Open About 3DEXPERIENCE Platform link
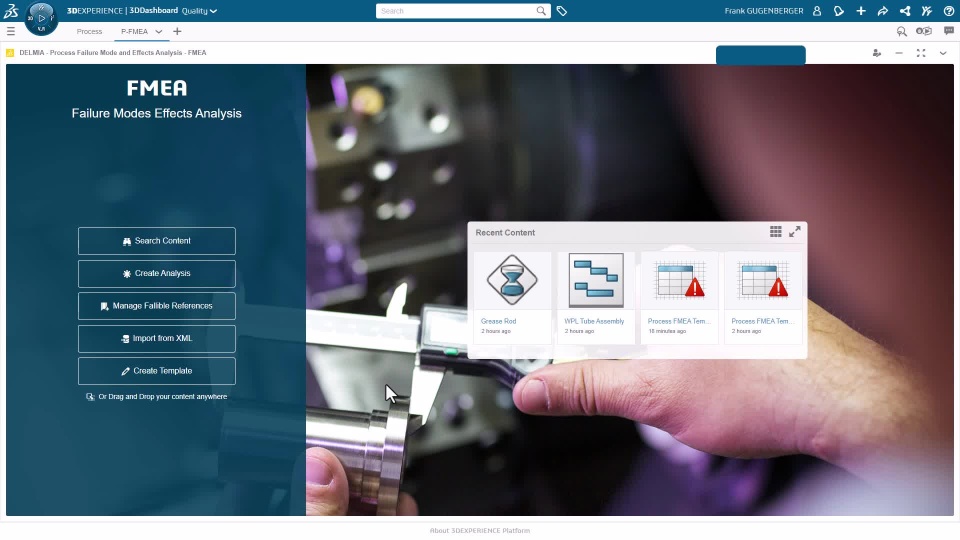The height and width of the screenshot is (540, 960). coord(480,531)
